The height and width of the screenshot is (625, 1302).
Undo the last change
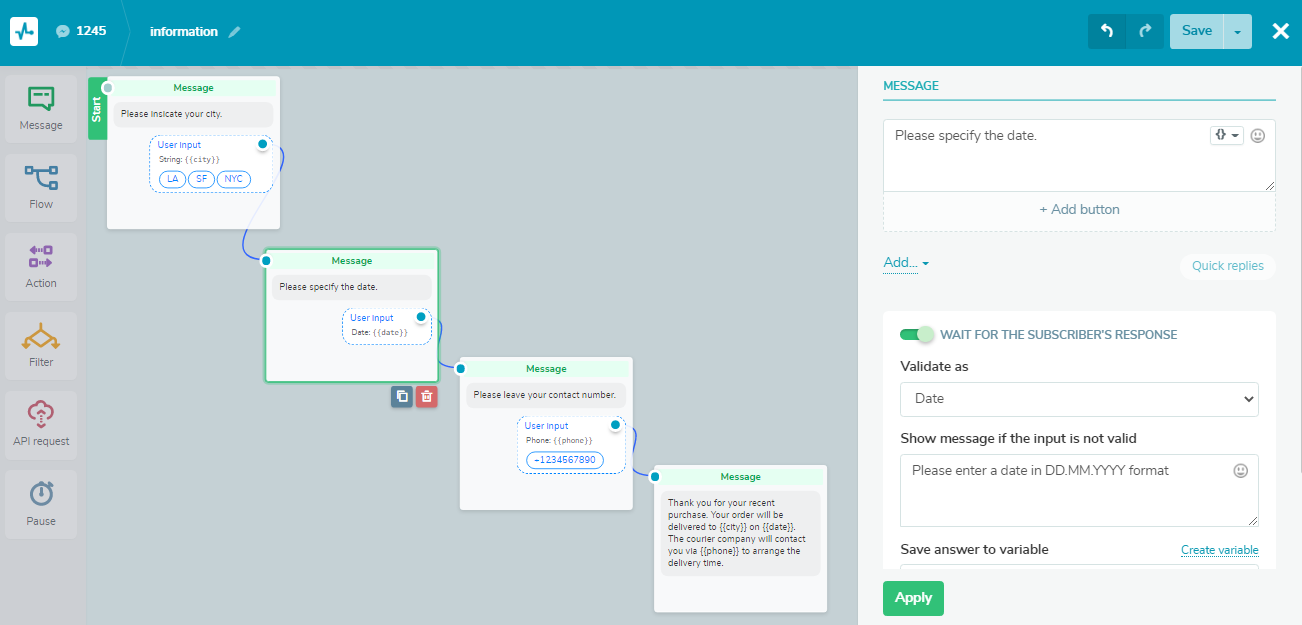1105,31
